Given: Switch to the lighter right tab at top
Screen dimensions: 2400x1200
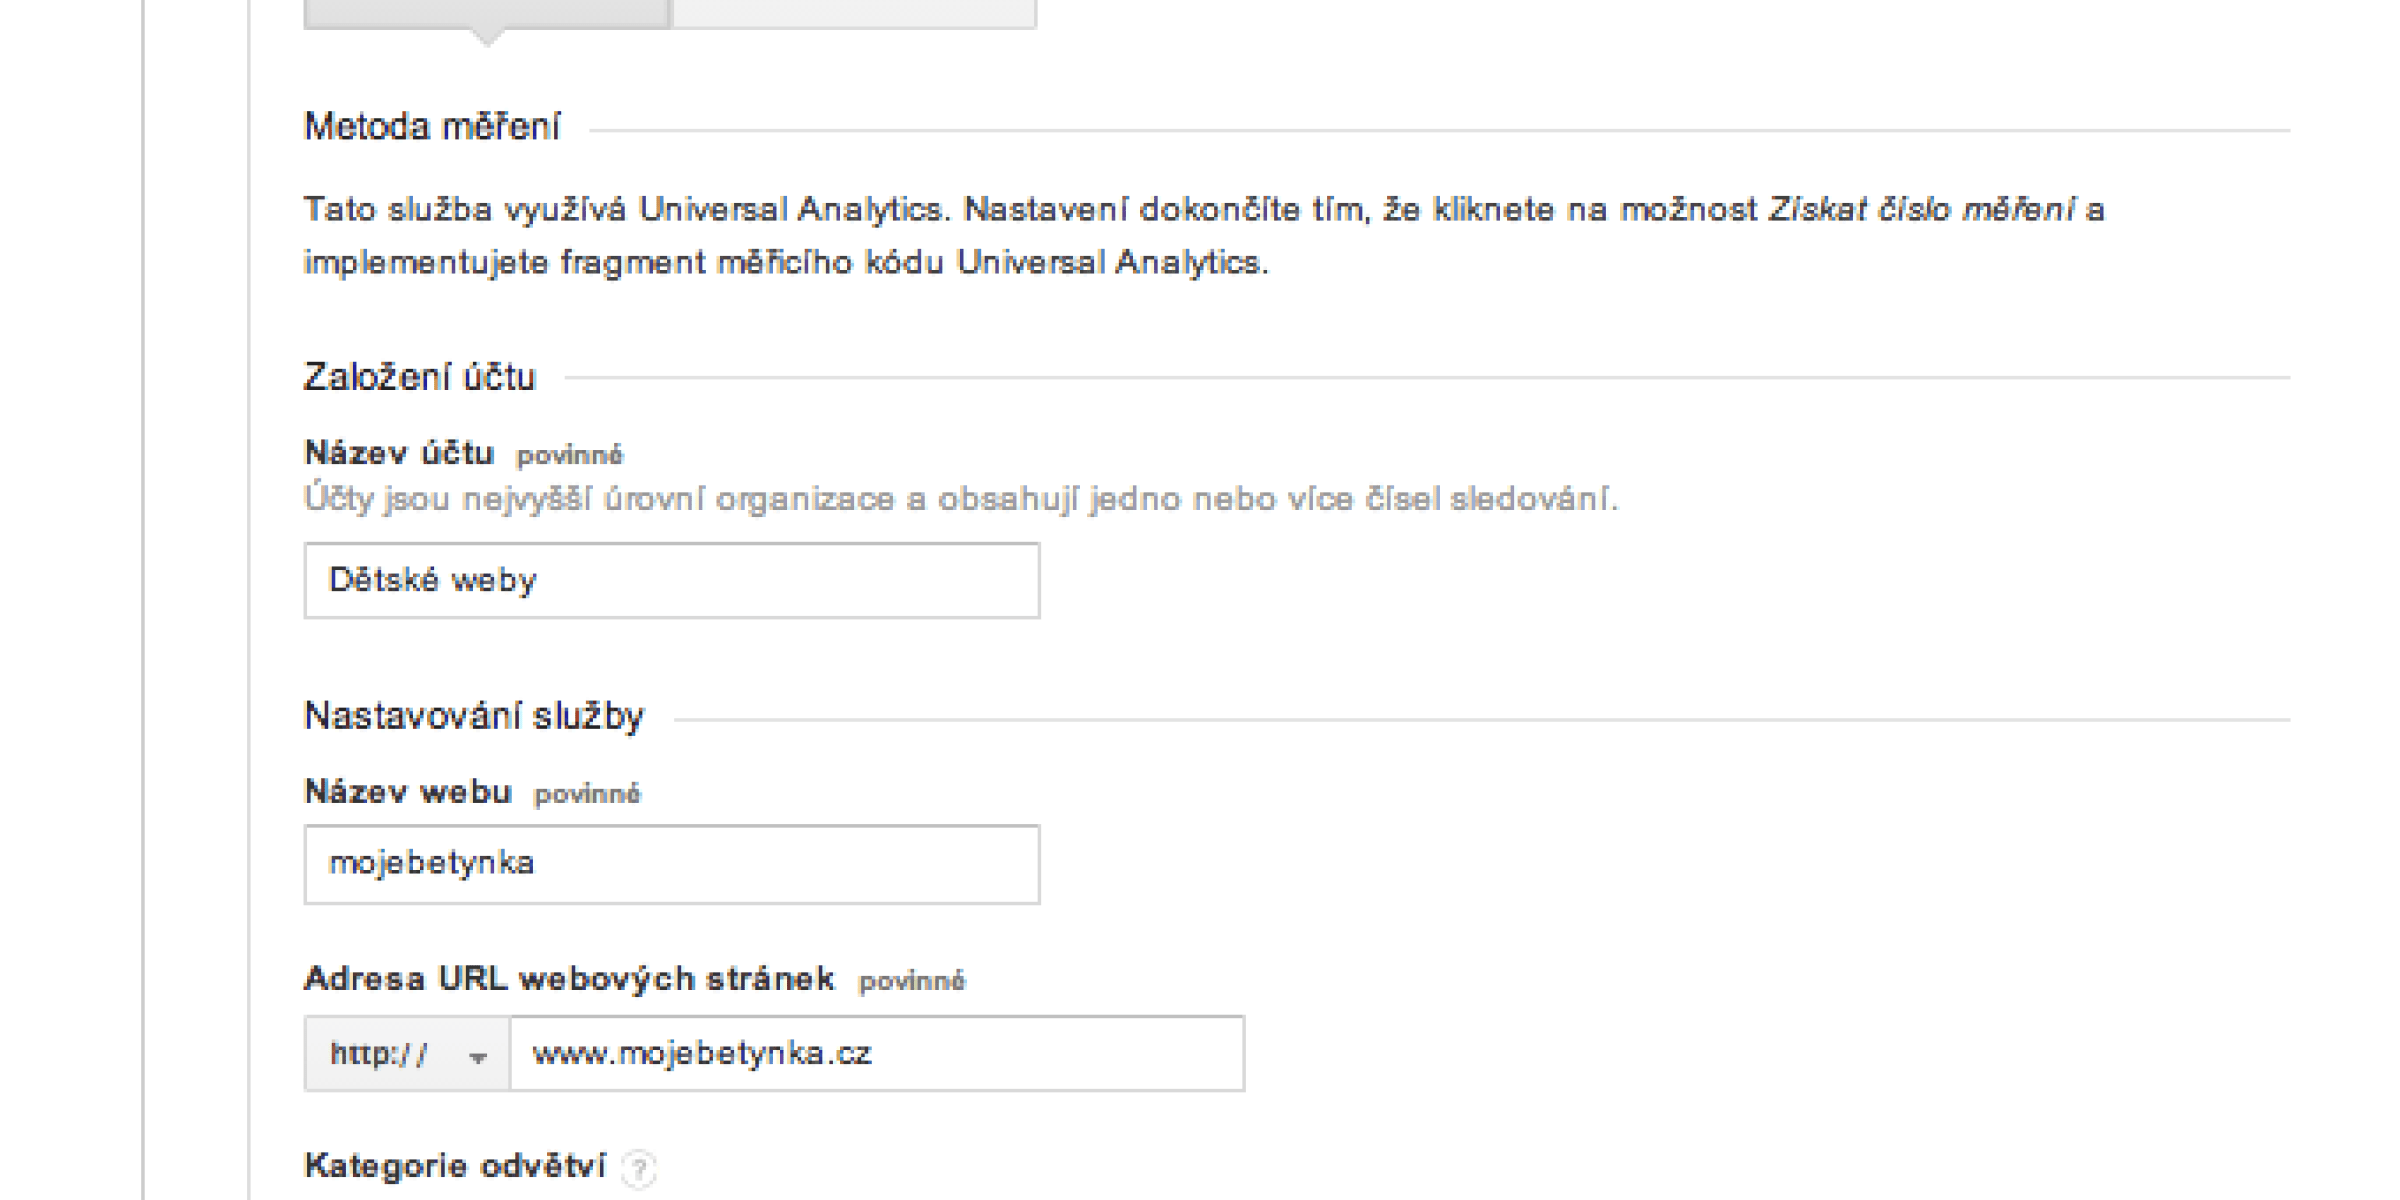Looking at the screenshot, I should (x=854, y=13).
